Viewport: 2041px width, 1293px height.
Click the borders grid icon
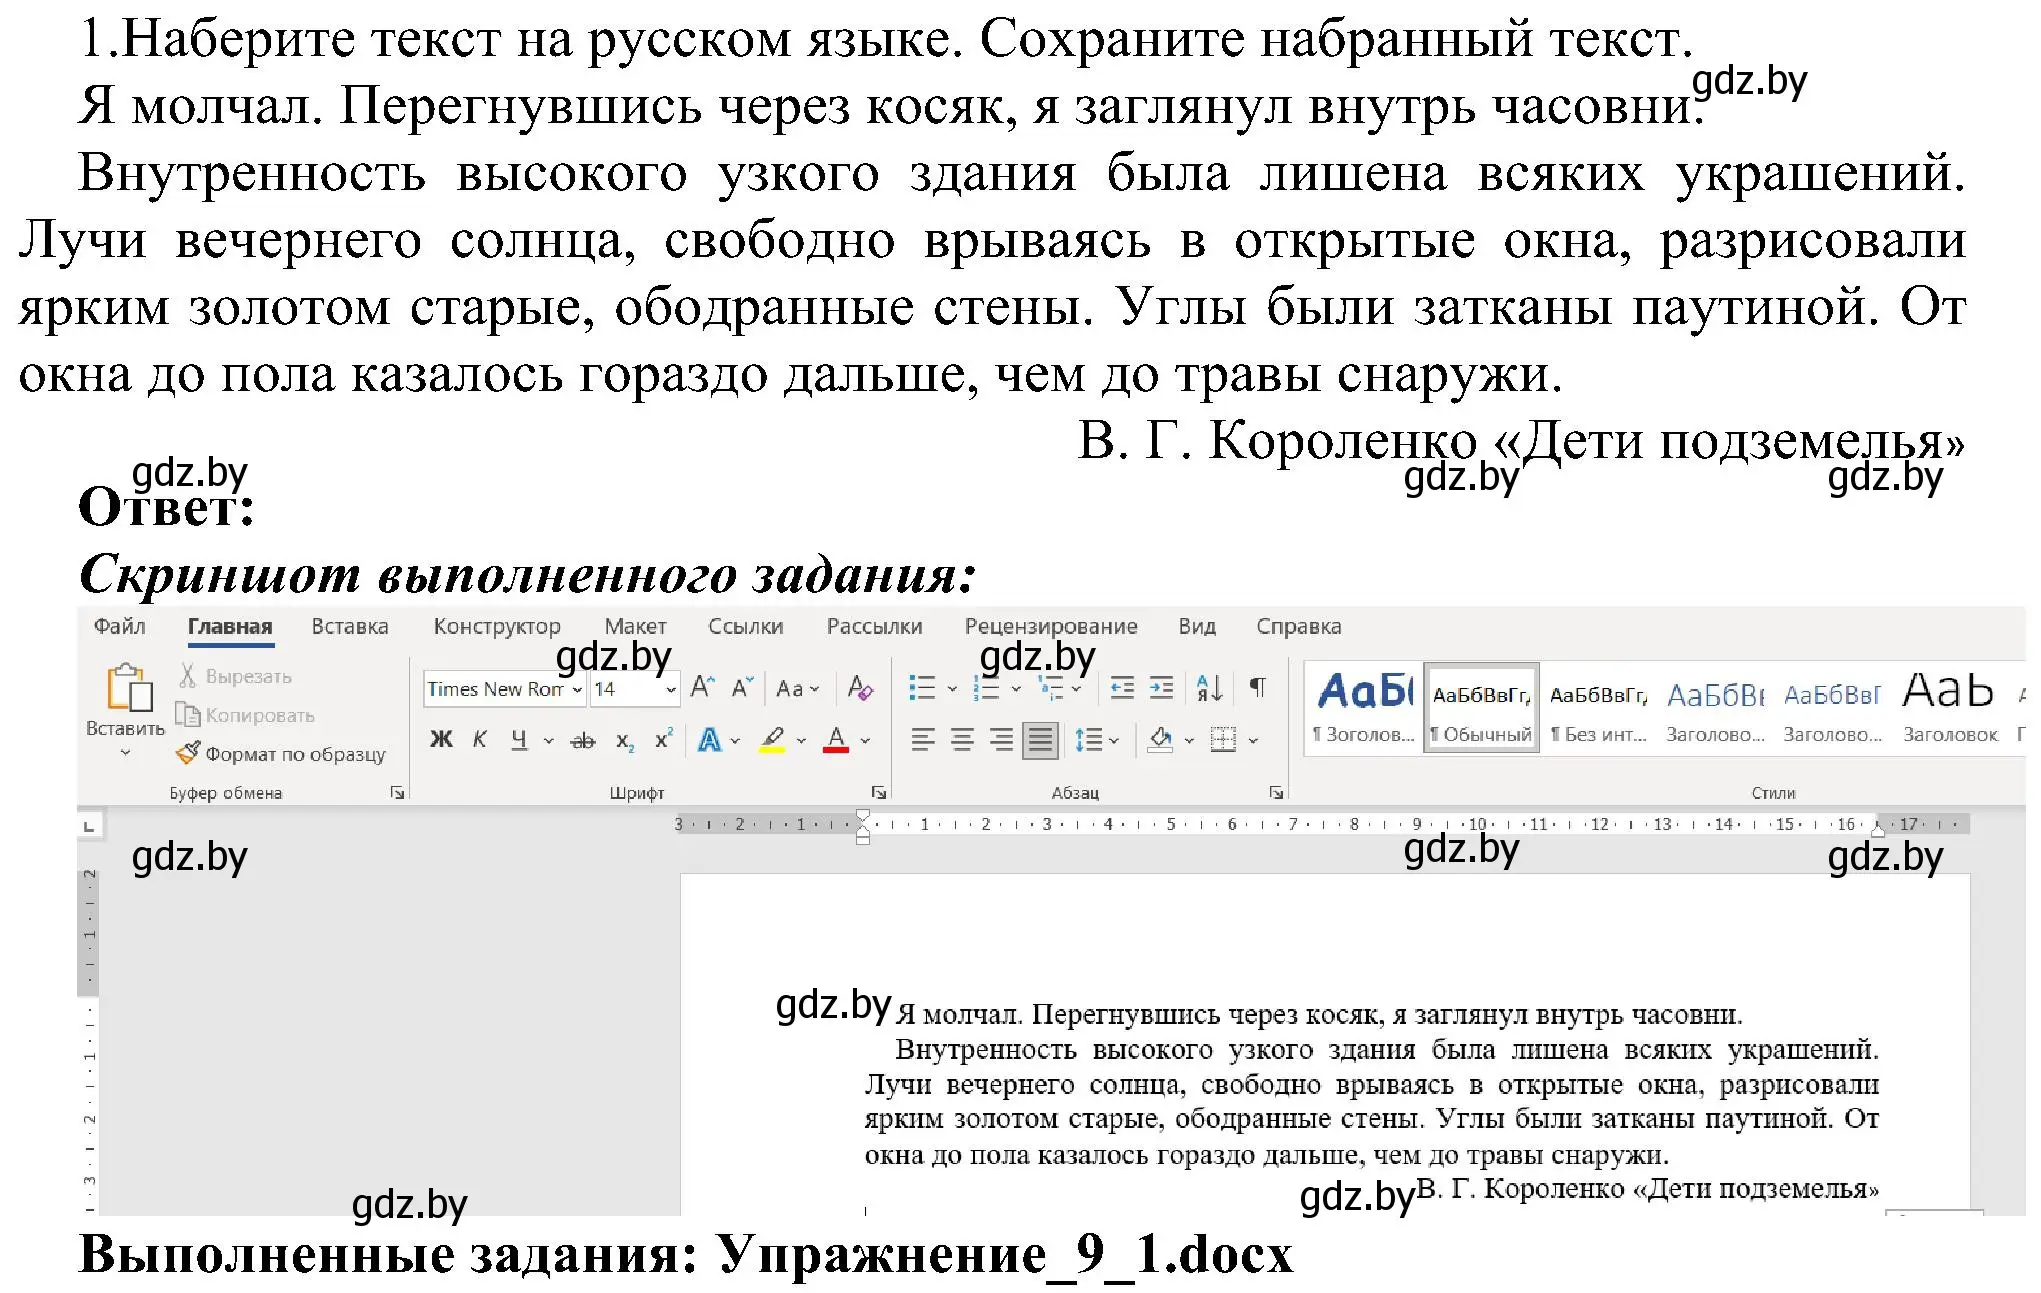pyautogui.click(x=1223, y=740)
